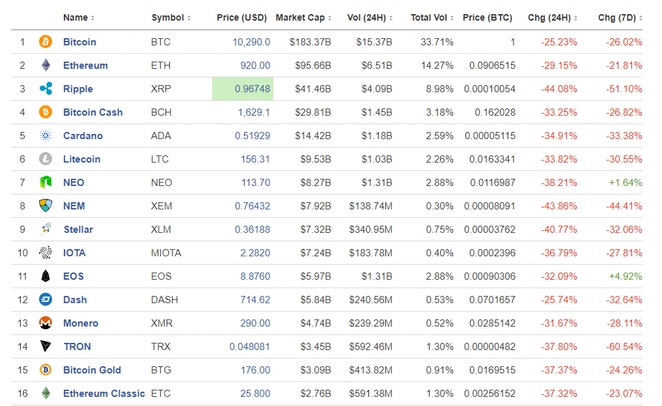Image resolution: width=662 pixels, height=406 pixels.
Task: Click the Price (BTC) column header
Action: pos(488,18)
